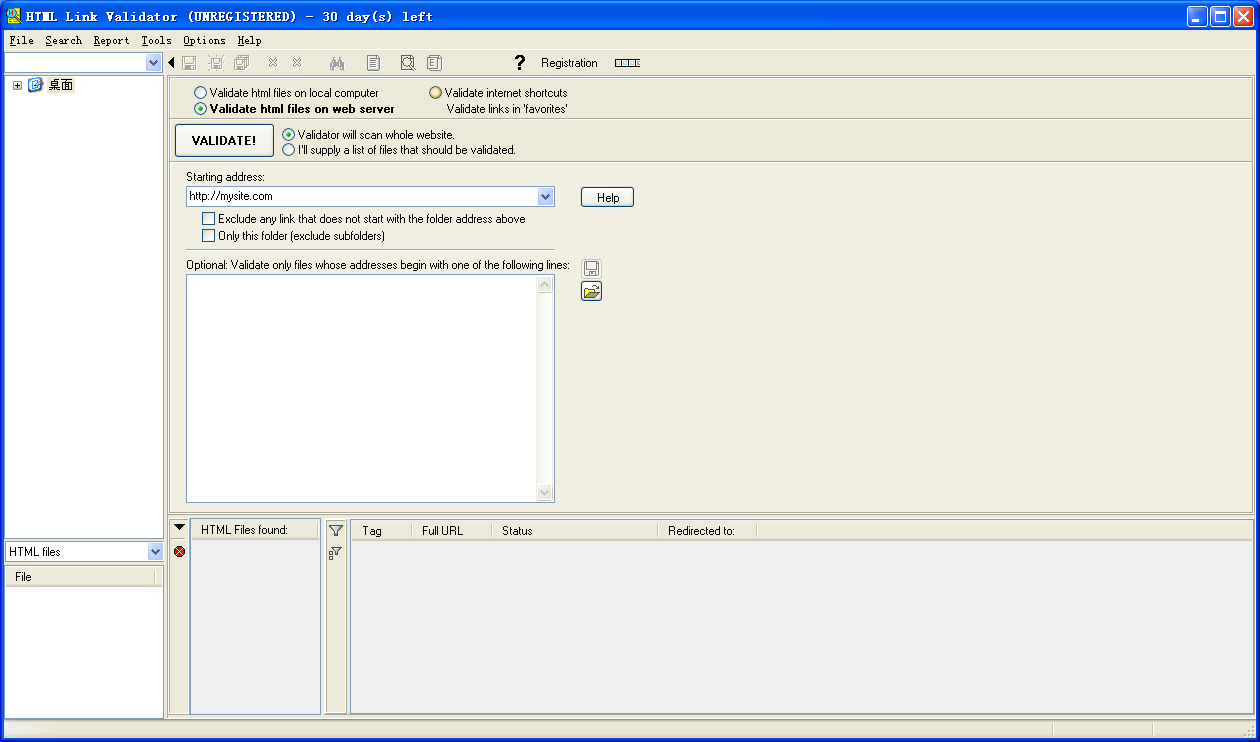
Task: Click the document page toolbar icon
Action: click(373, 63)
